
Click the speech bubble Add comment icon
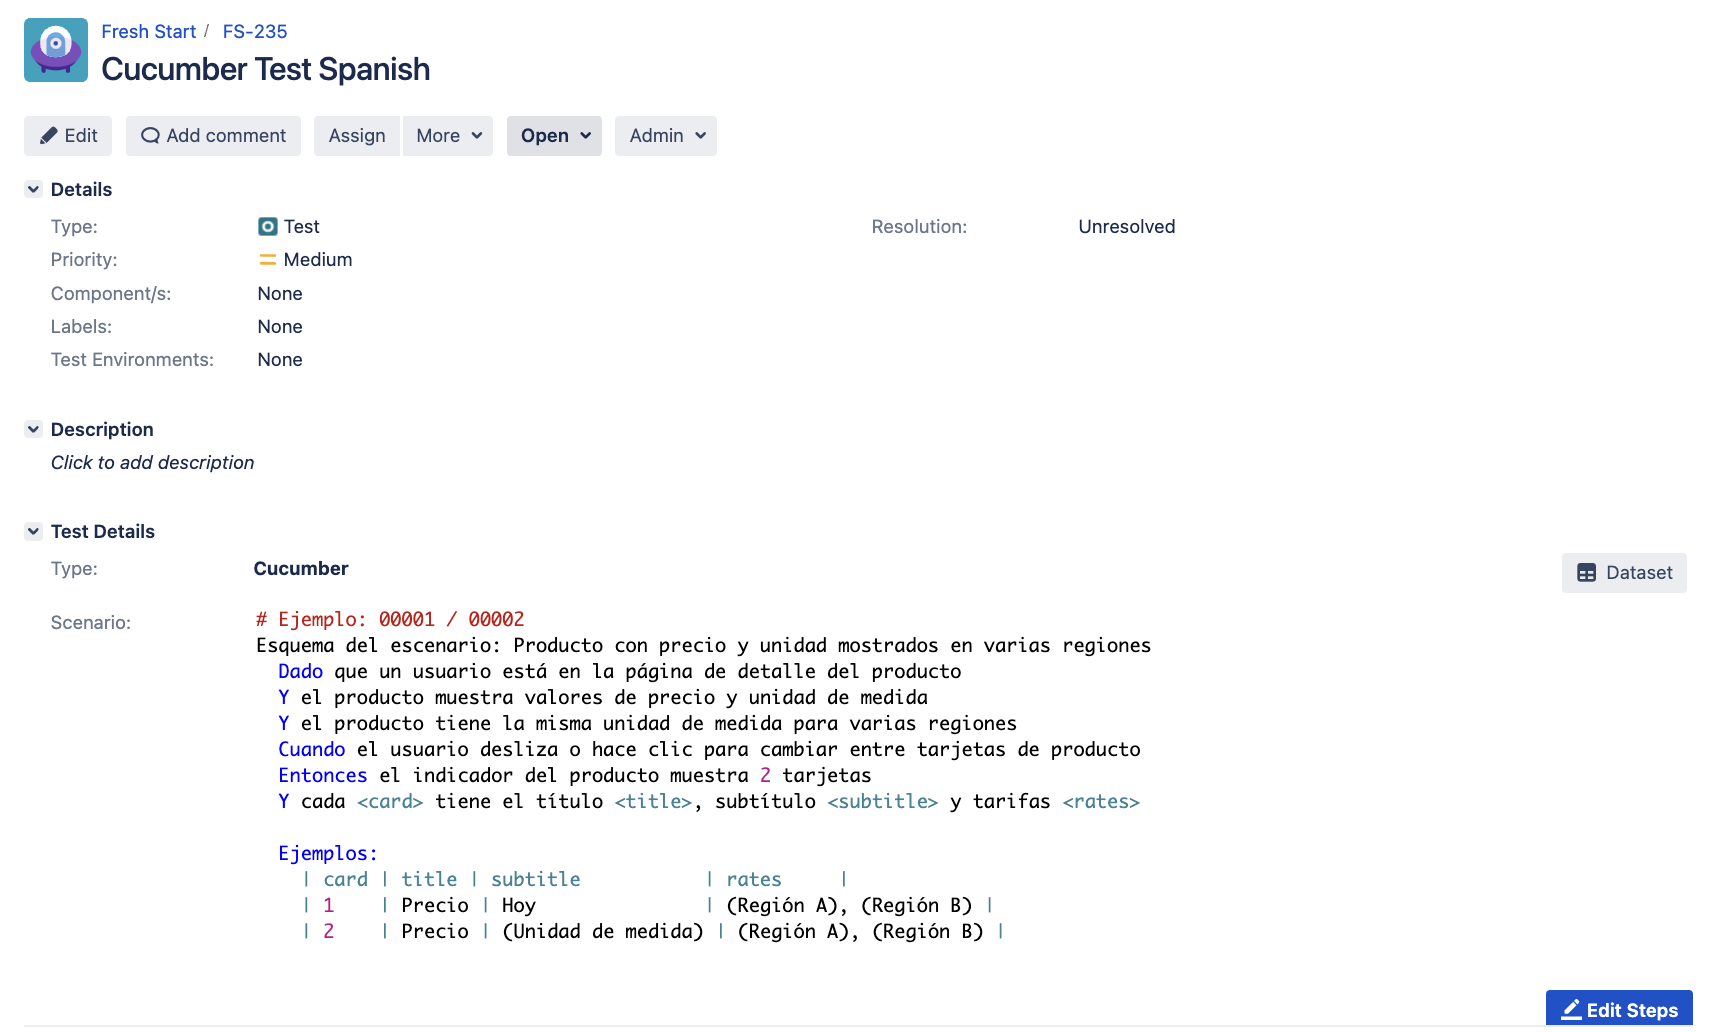pos(150,136)
